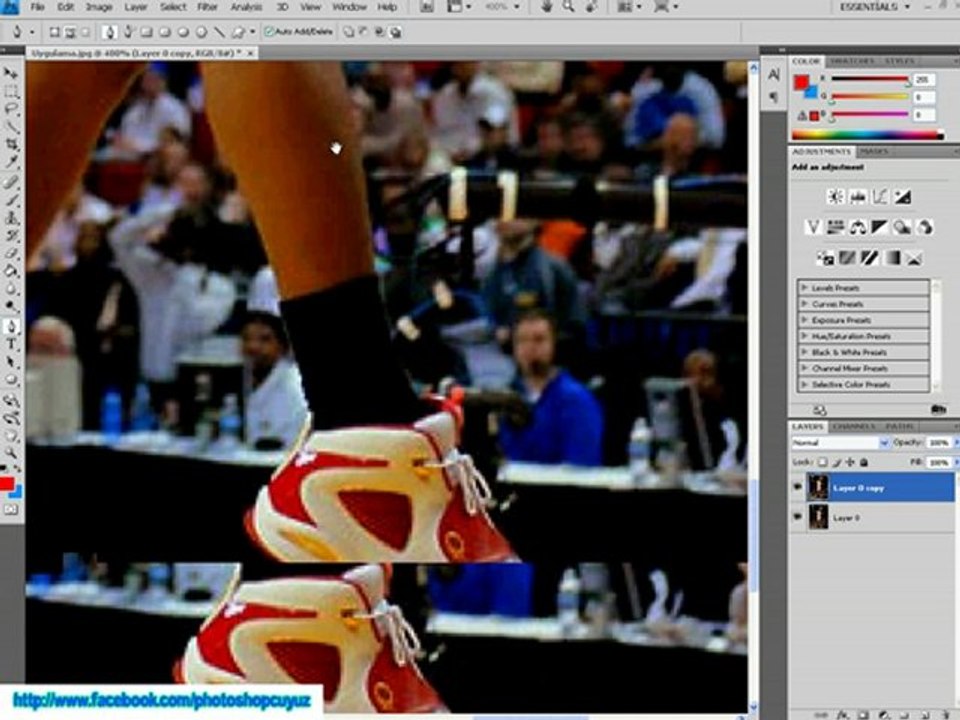Viewport: 960px width, 720px height.
Task: Add a Vibrance adjustment layer
Action: click(x=813, y=228)
